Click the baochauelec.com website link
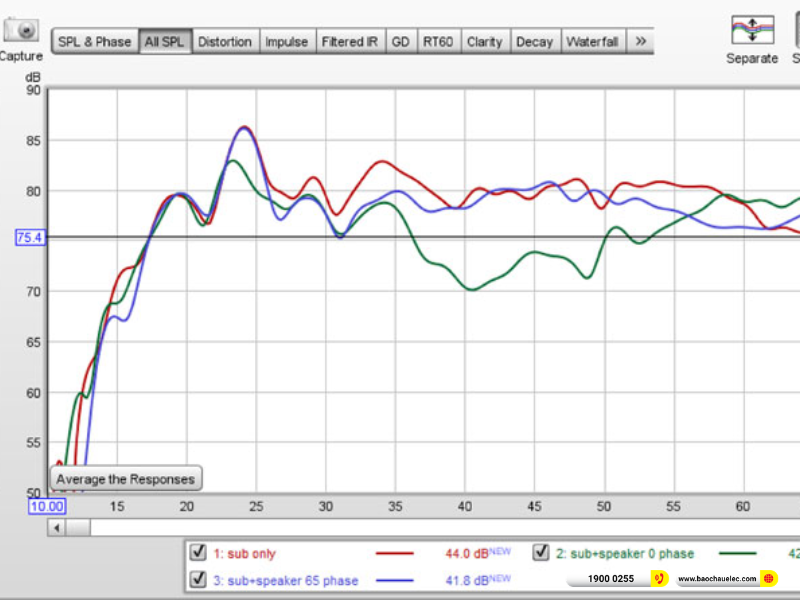Viewport: 800px width, 600px height. (715, 579)
